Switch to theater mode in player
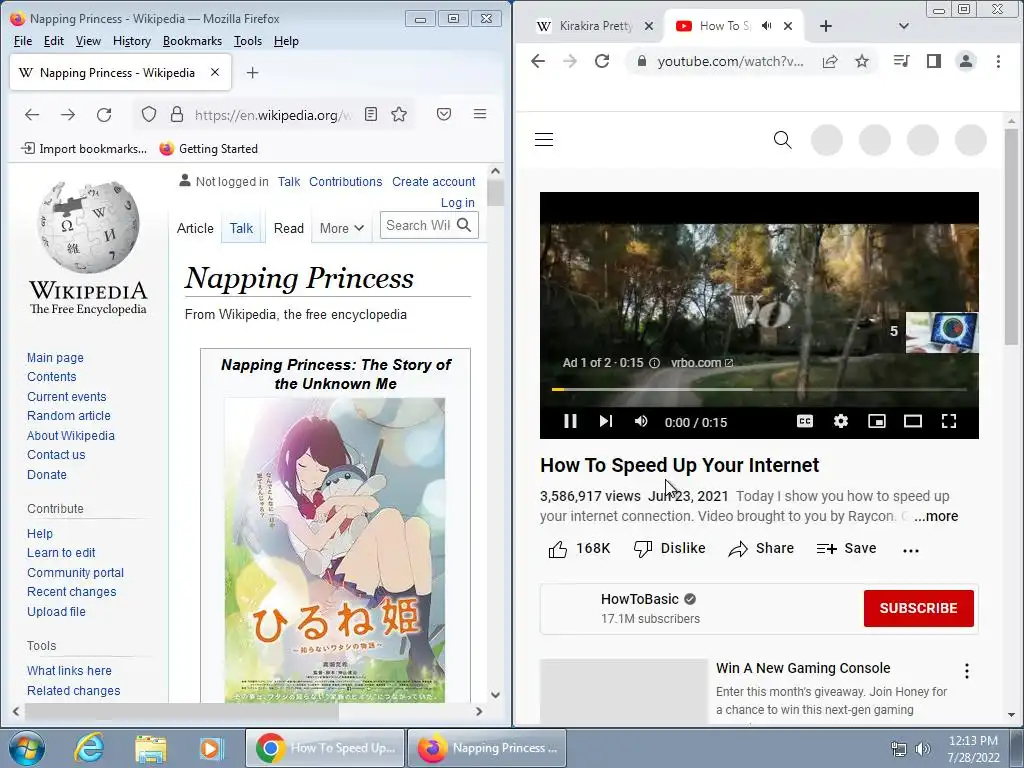 (912, 422)
